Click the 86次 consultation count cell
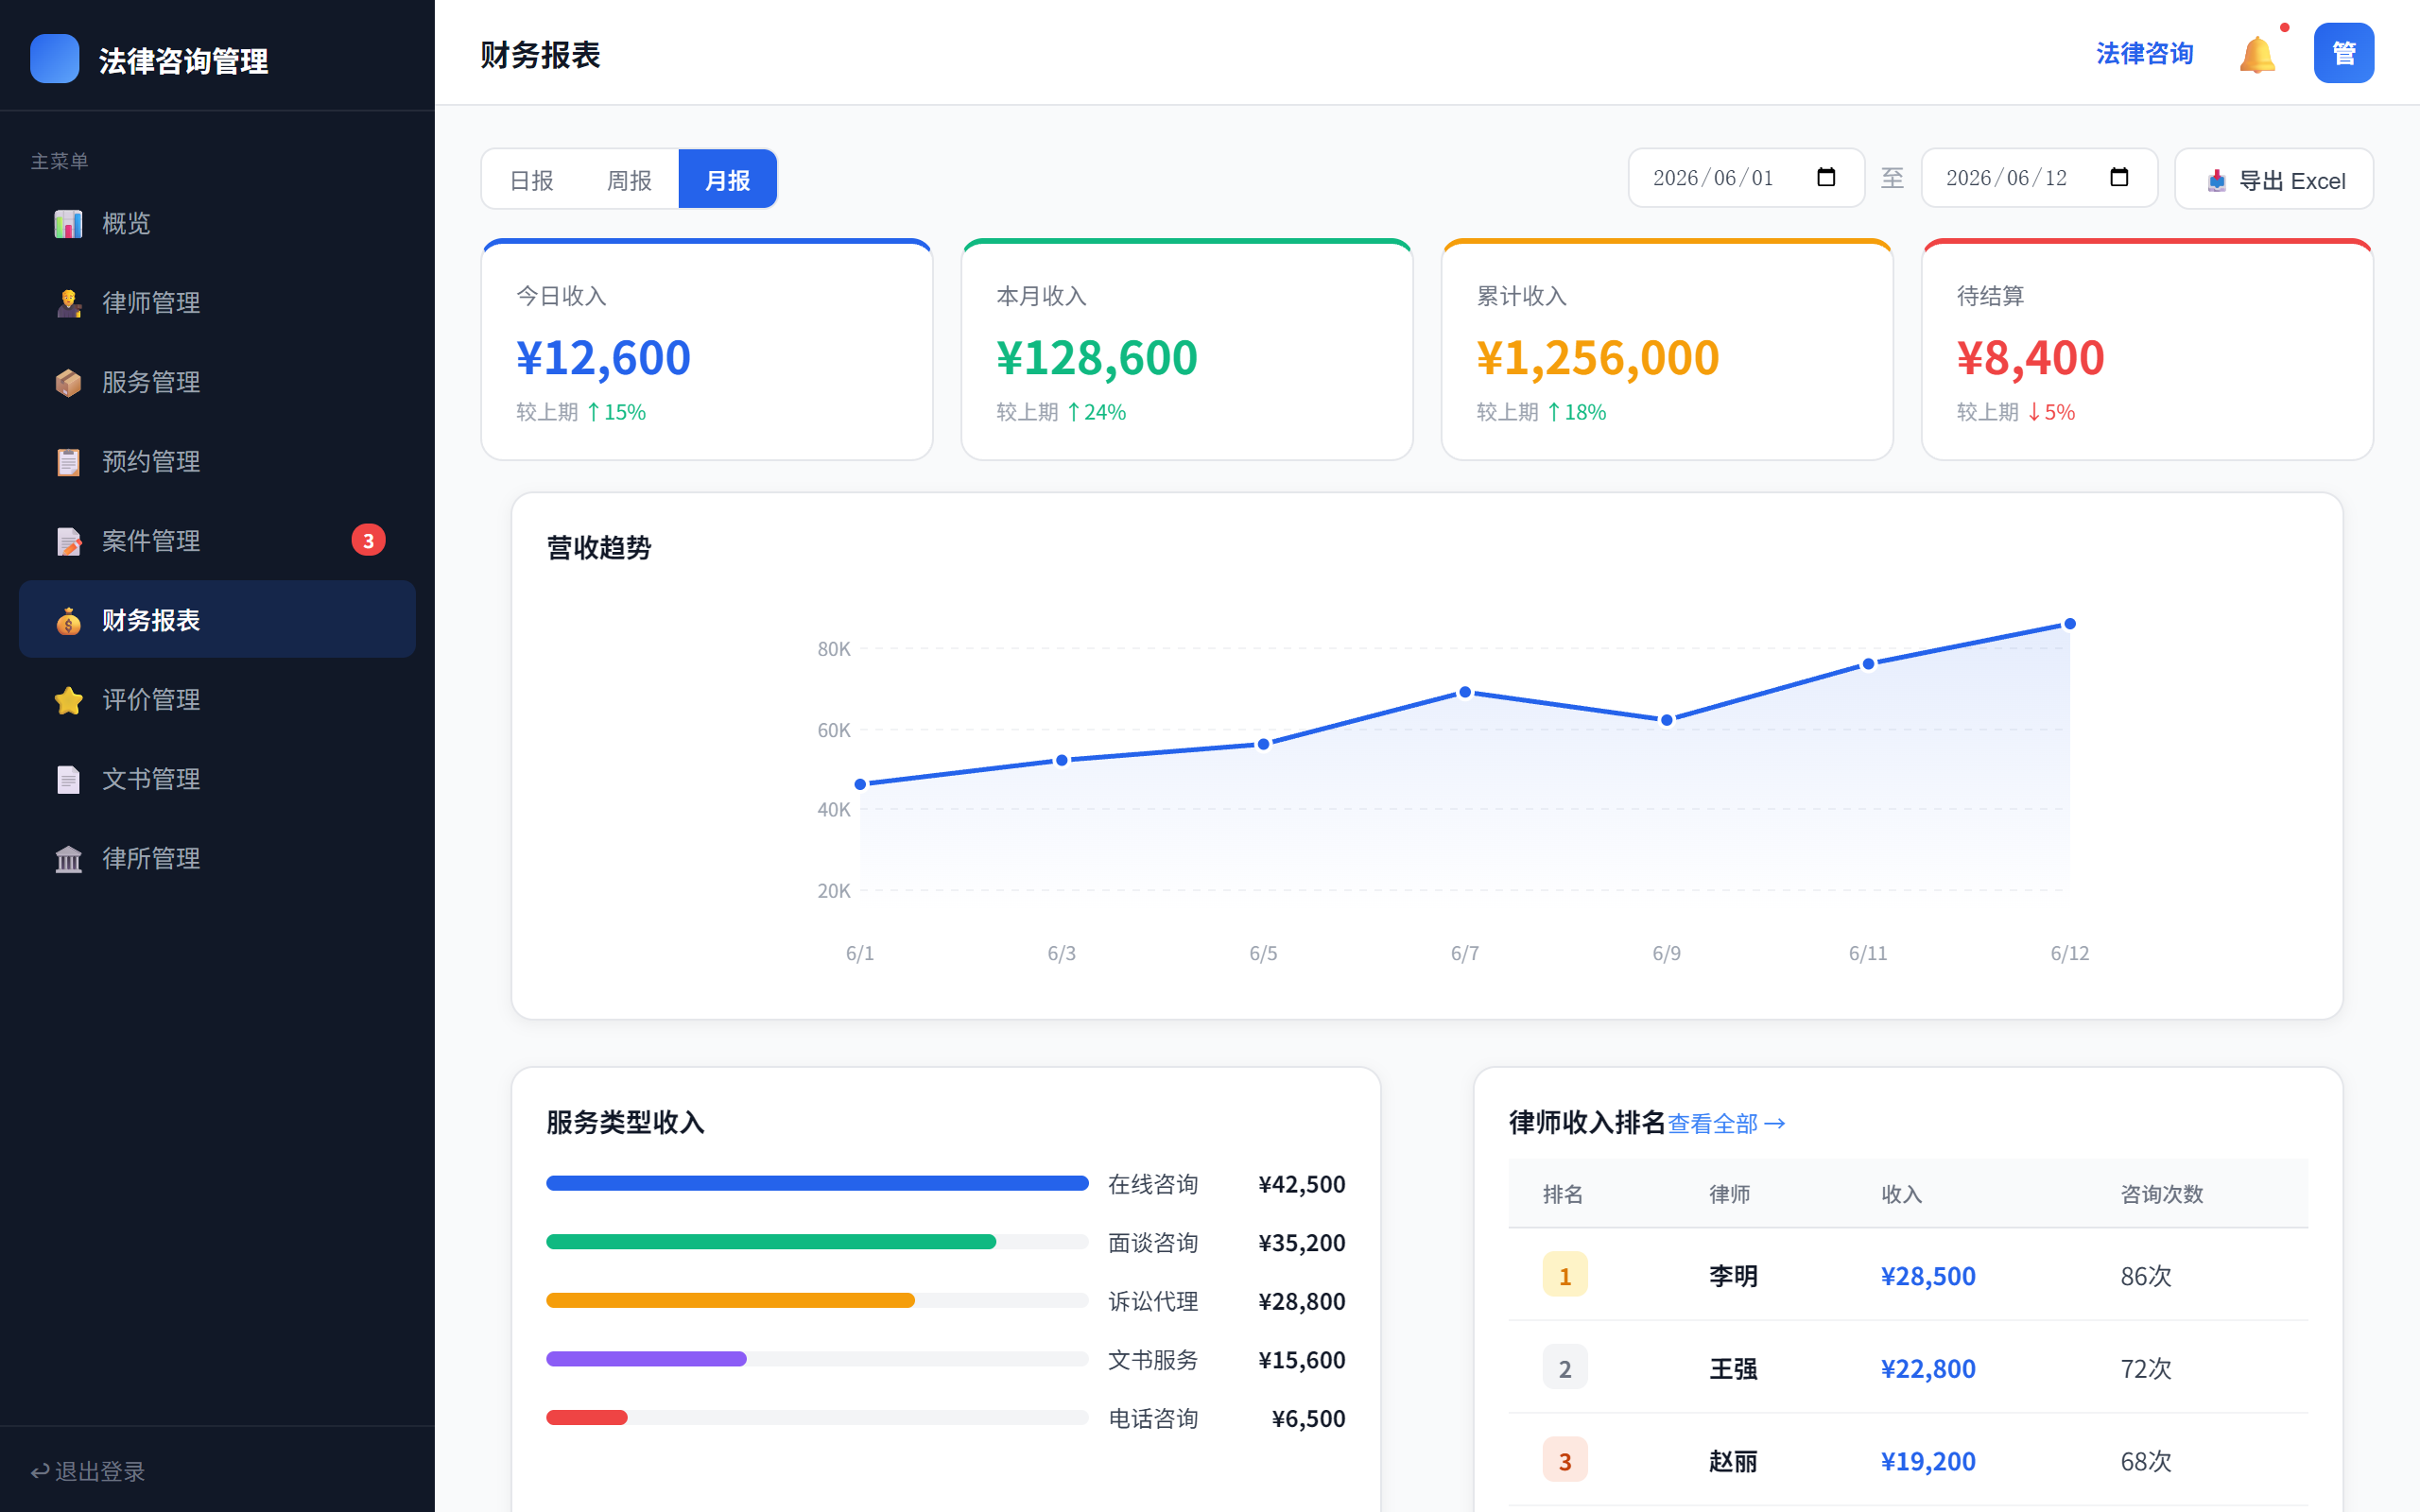The width and height of the screenshot is (2420, 1512). 2146,1276
